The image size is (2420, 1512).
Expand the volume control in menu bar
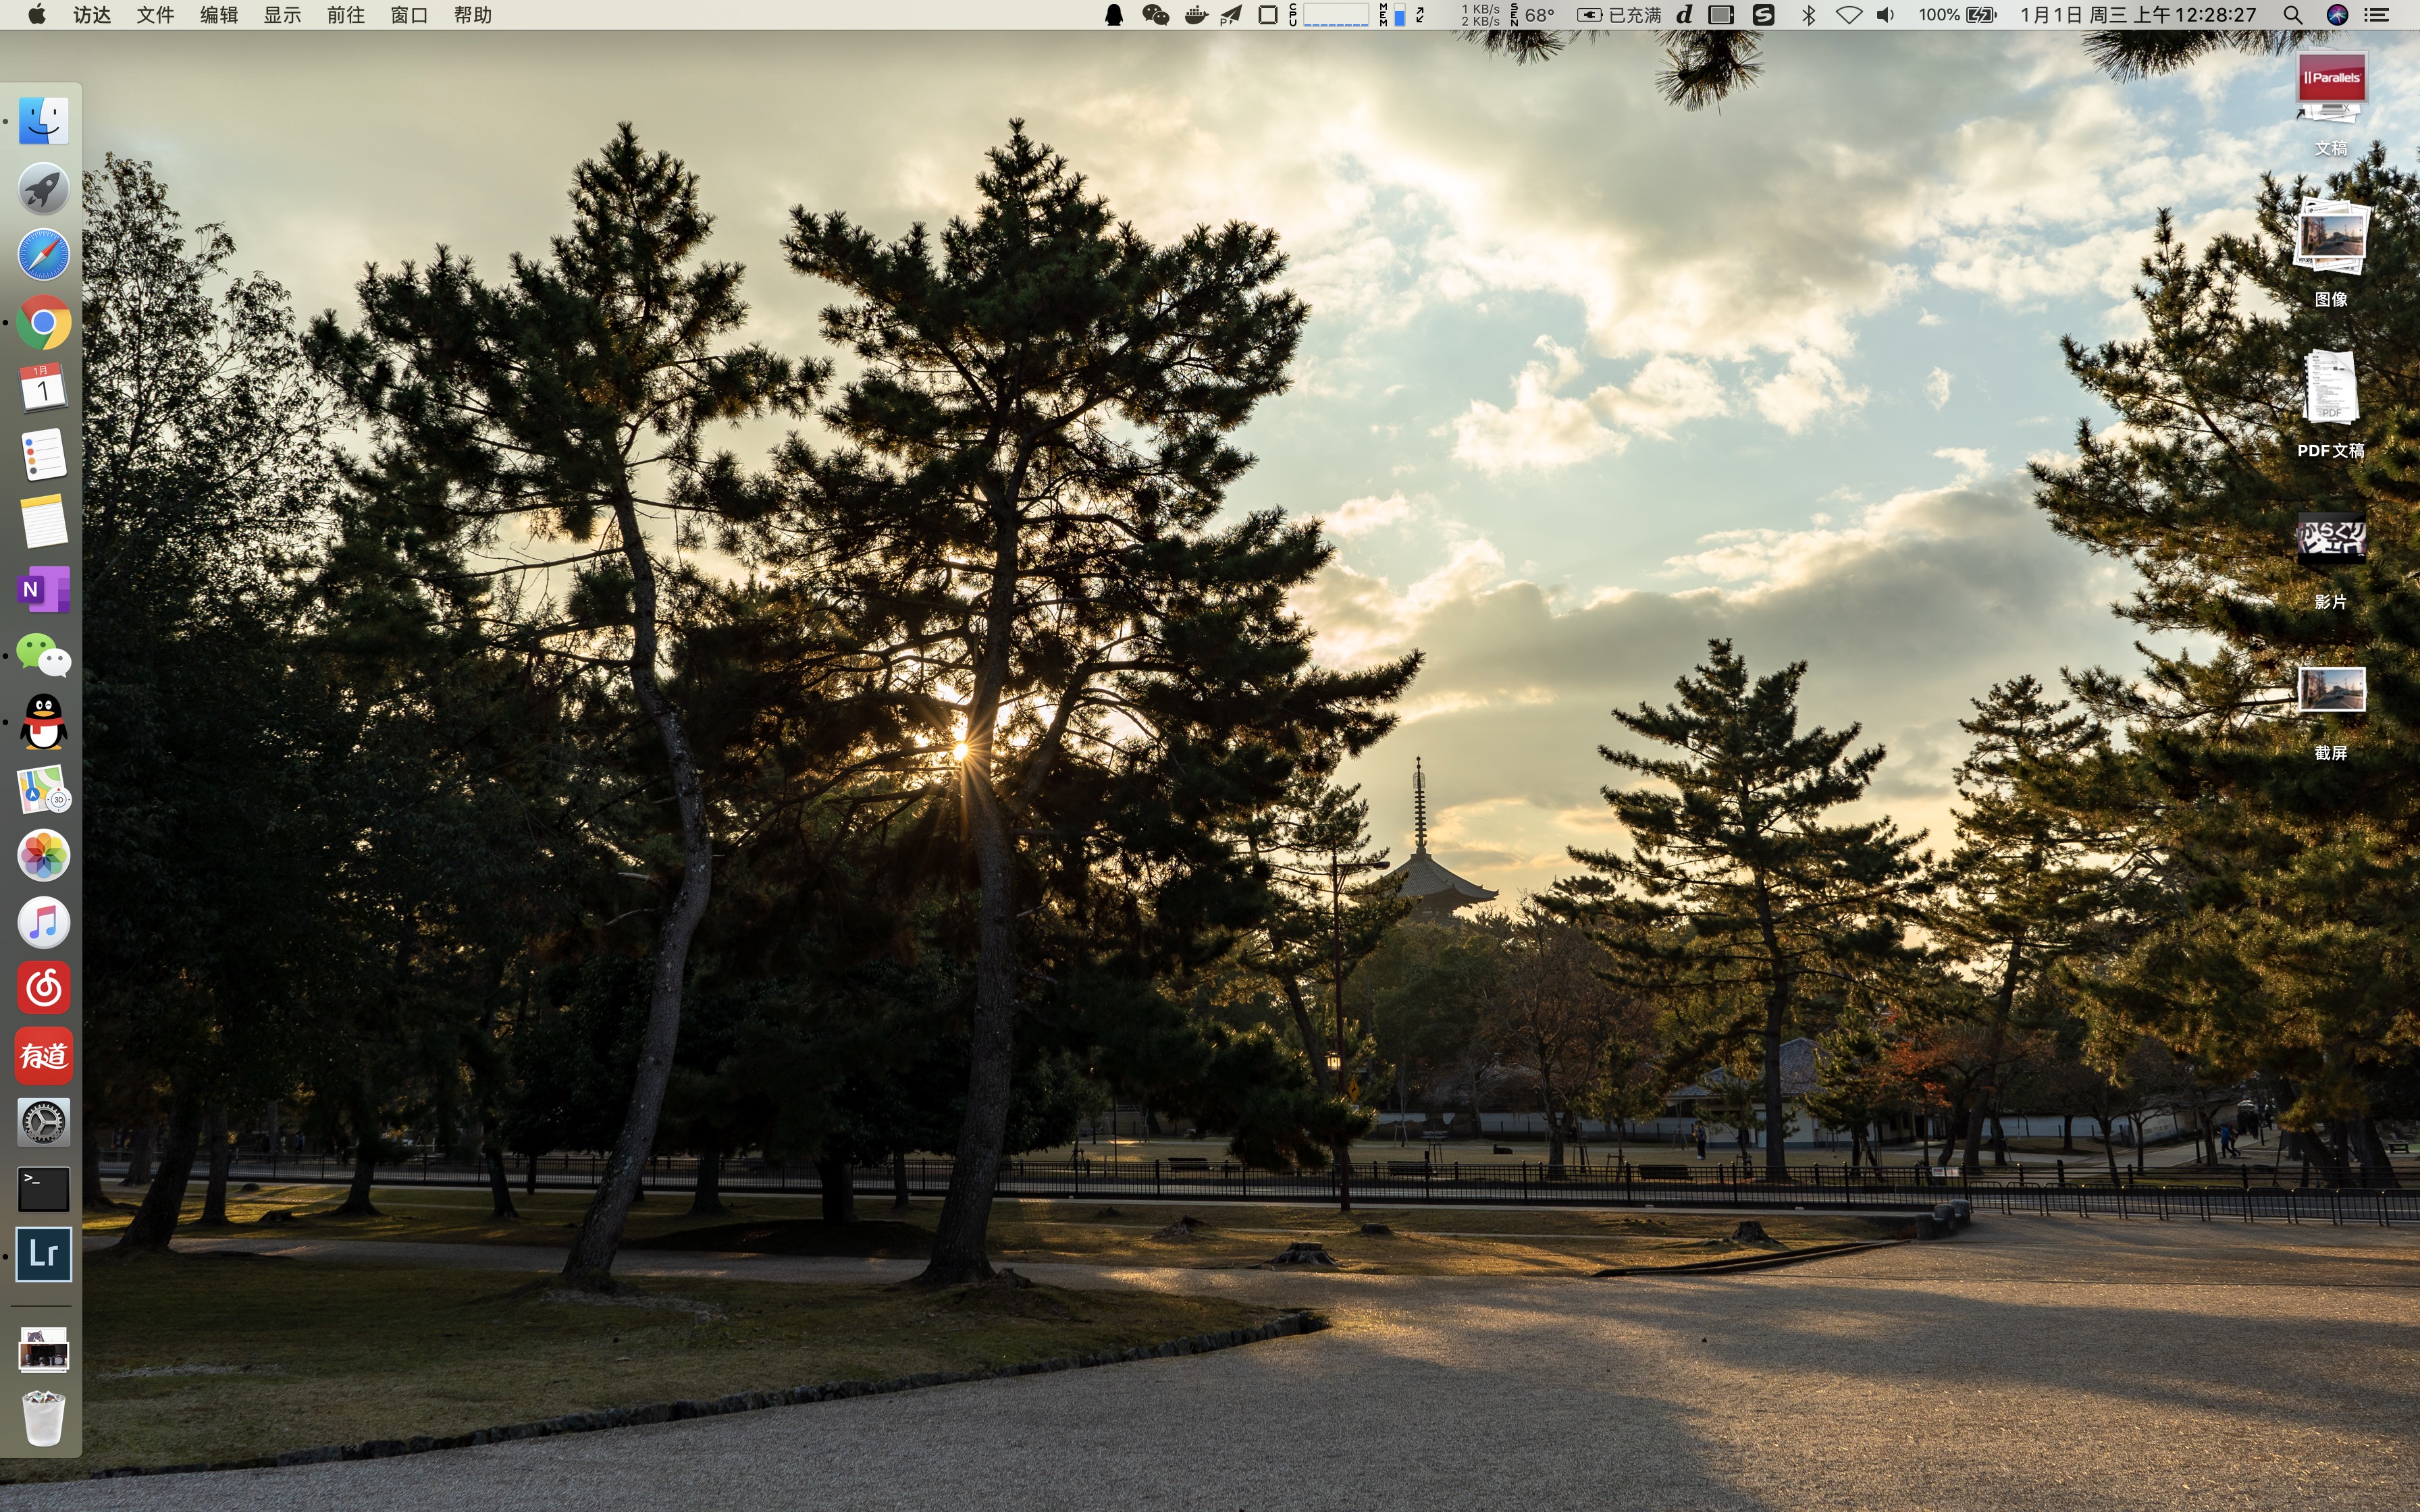tap(1885, 15)
